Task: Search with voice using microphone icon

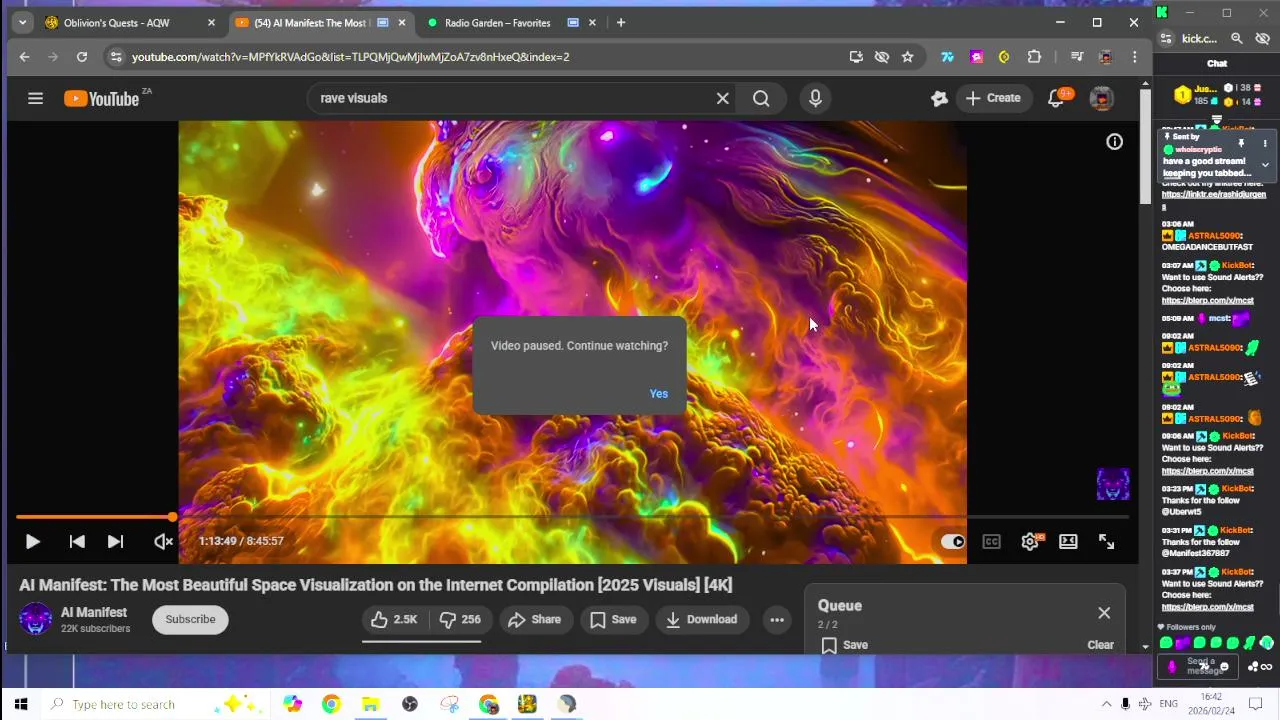Action: 815,98
